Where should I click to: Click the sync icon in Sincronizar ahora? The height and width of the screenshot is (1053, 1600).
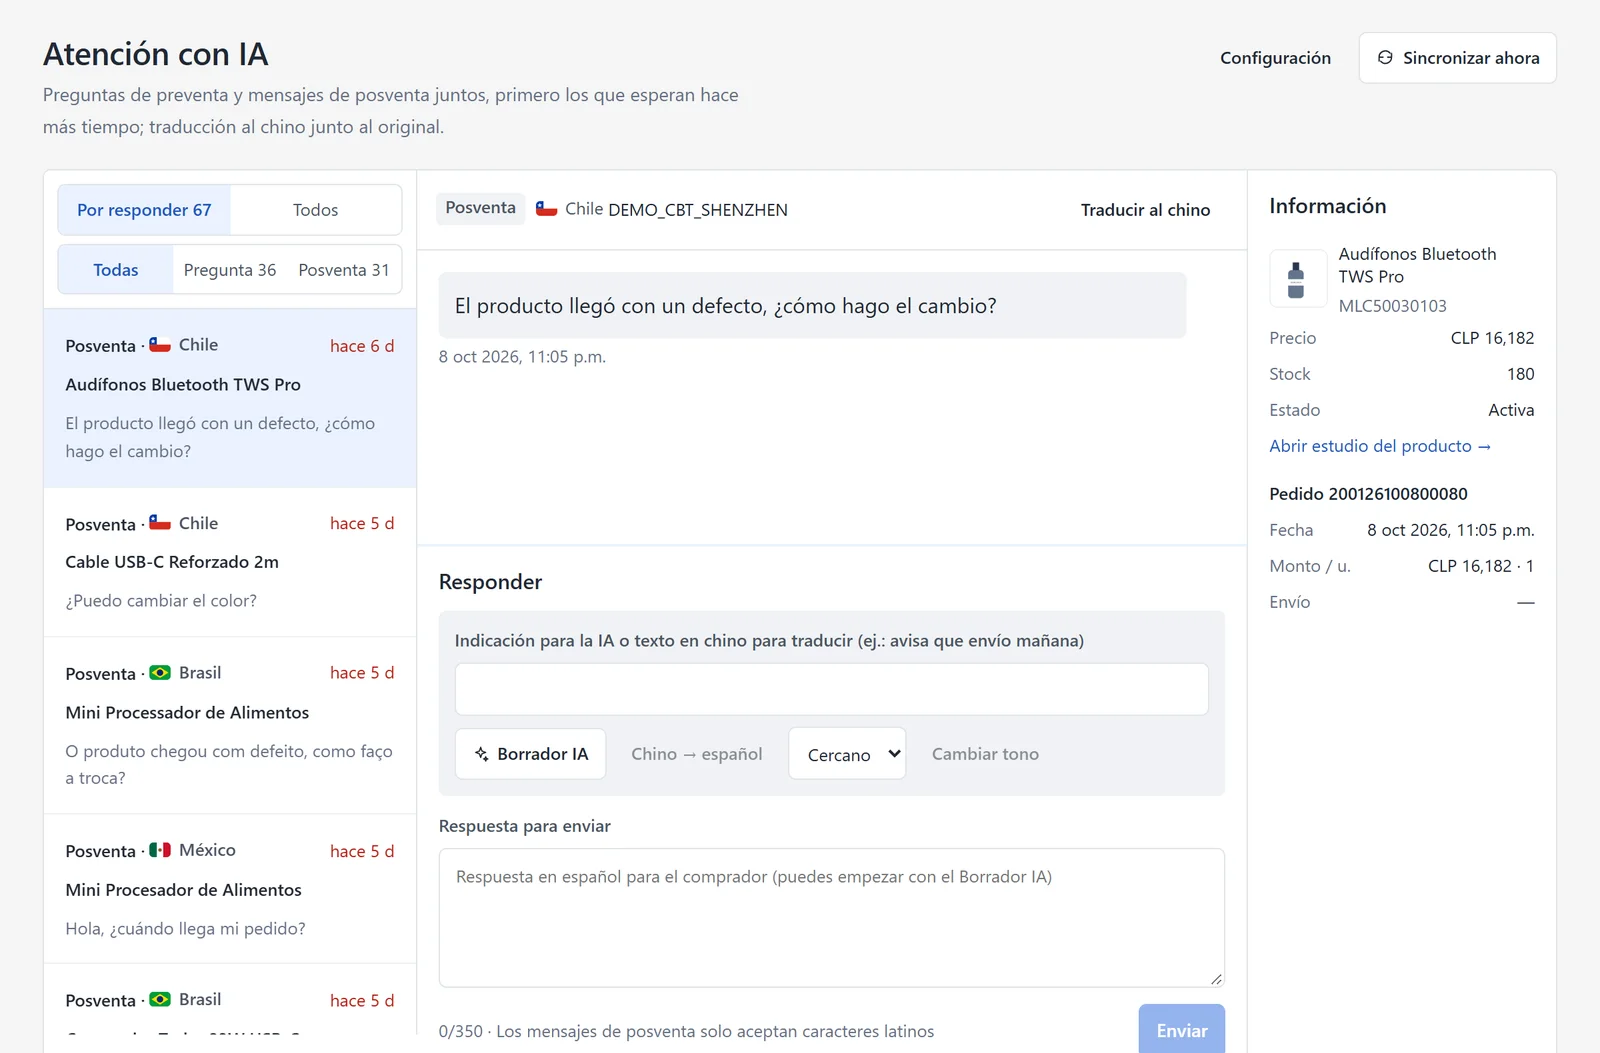(1385, 58)
